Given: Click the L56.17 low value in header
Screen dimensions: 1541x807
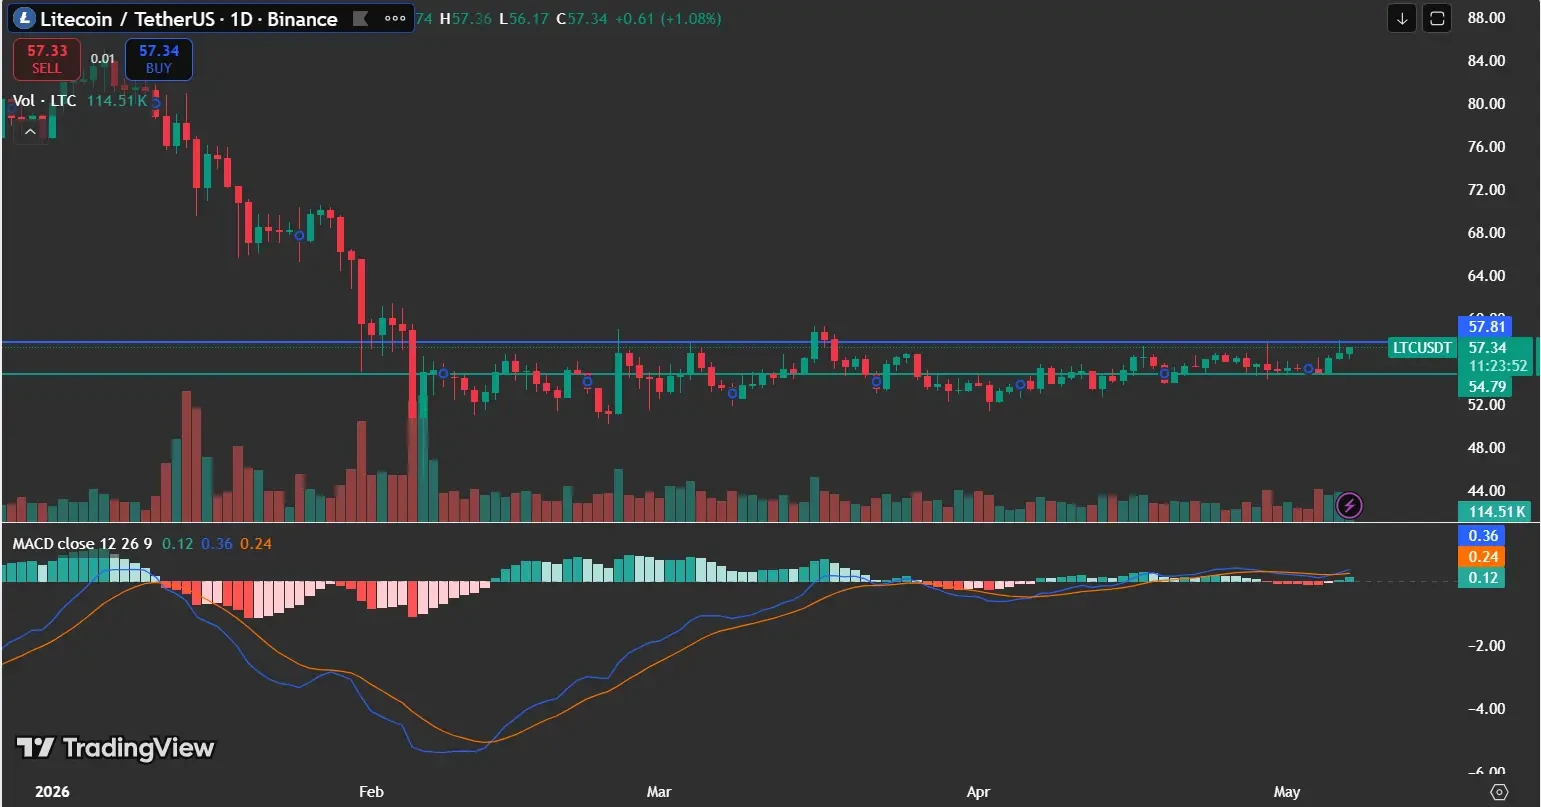Looking at the screenshot, I should tap(524, 19).
